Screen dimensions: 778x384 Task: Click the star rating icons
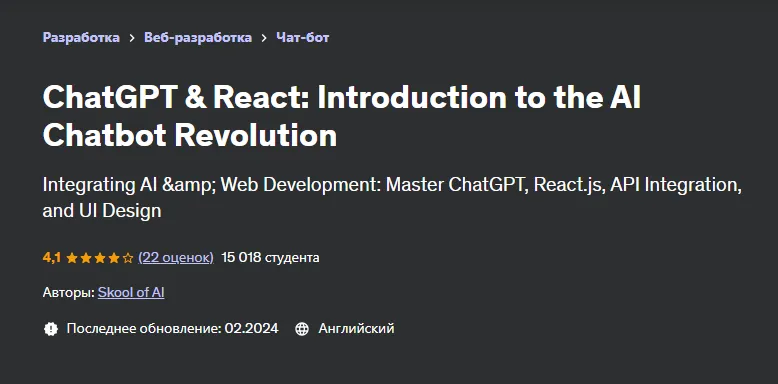coord(100,258)
